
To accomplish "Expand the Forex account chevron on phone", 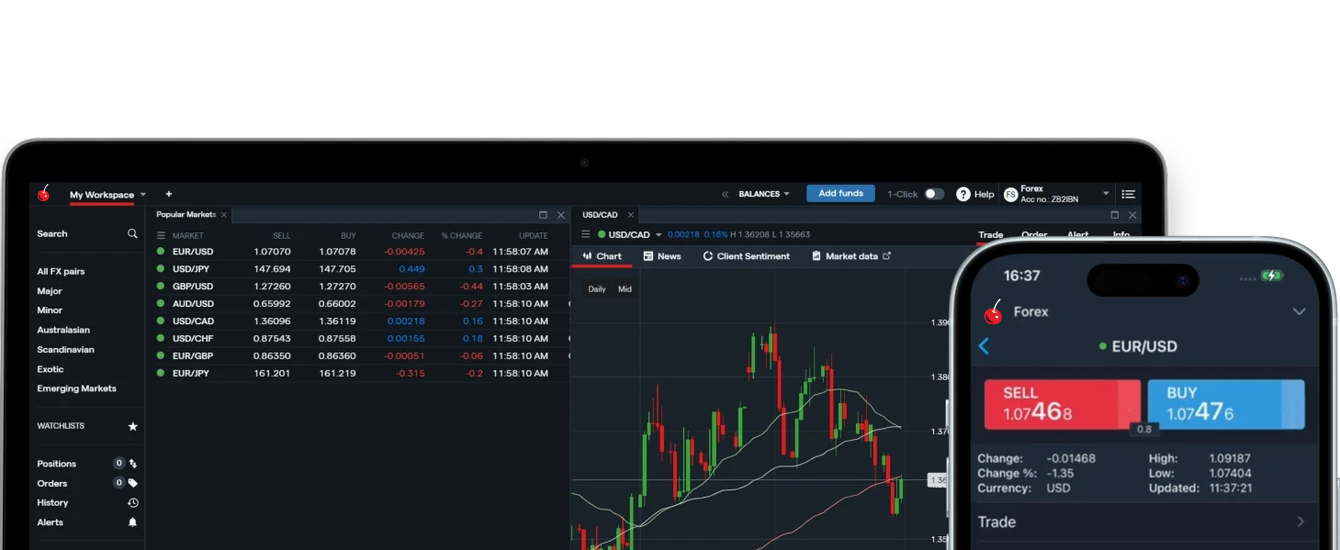I will coord(1299,312).
